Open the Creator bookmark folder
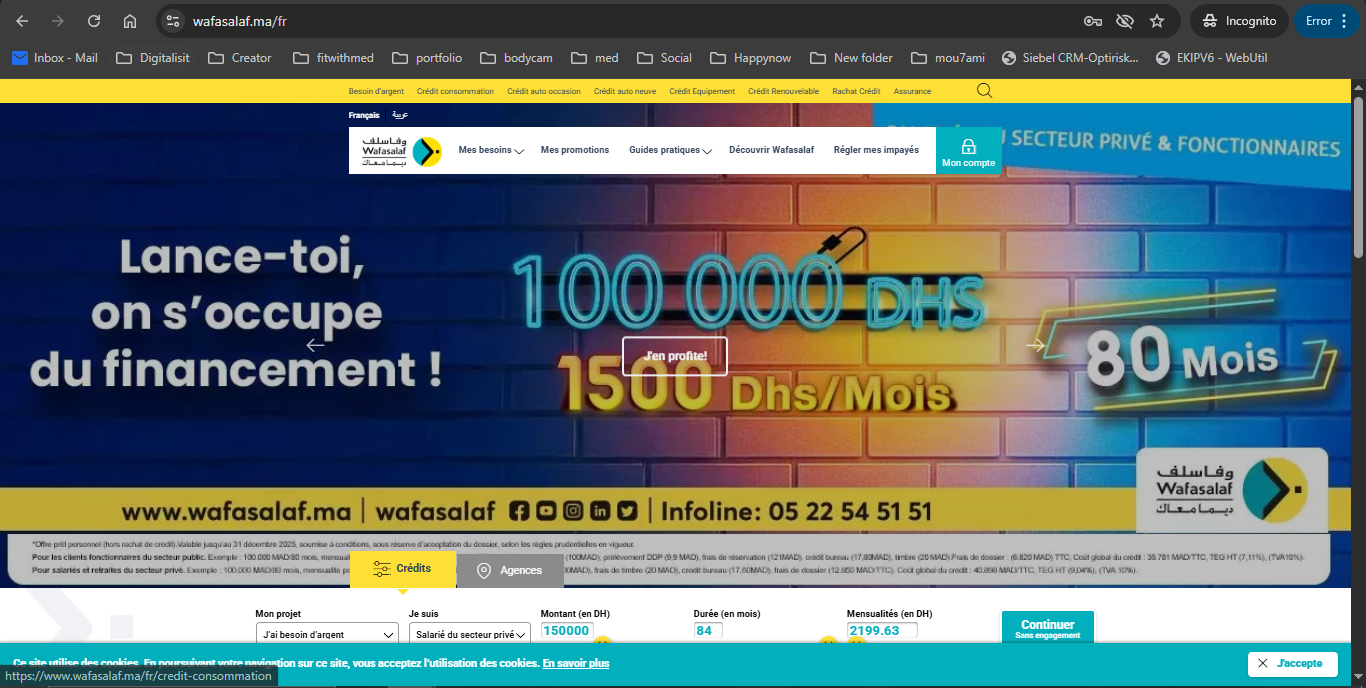Viewport: 1366px width, 688px height. 240,58
